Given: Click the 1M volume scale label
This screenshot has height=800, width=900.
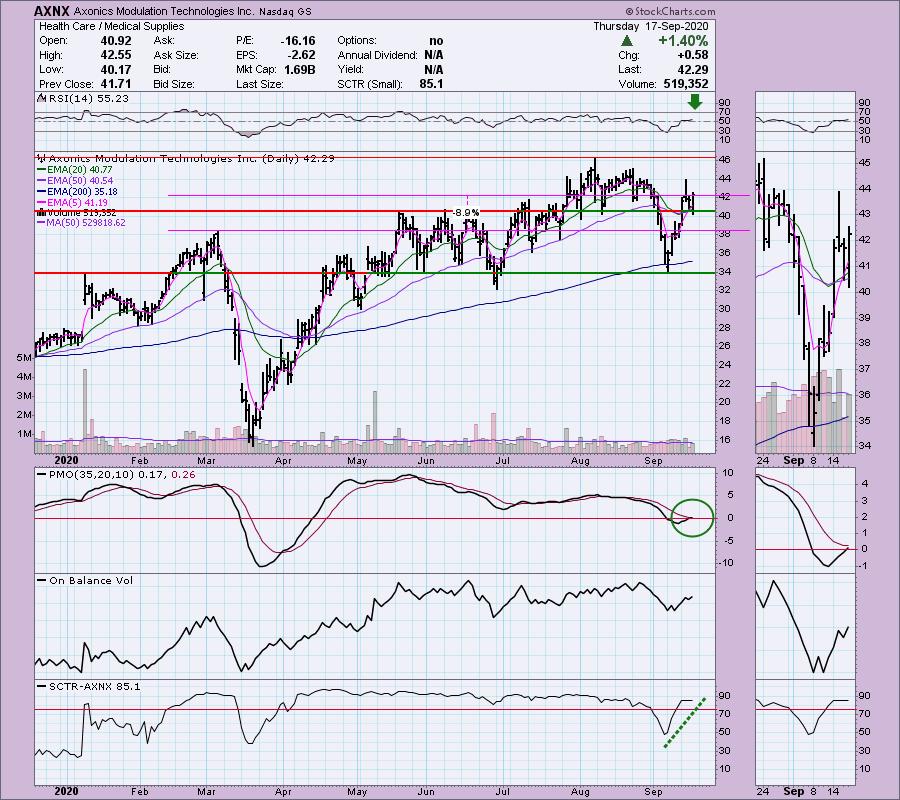Looking at the screenshot, I should tap(24, 433).
